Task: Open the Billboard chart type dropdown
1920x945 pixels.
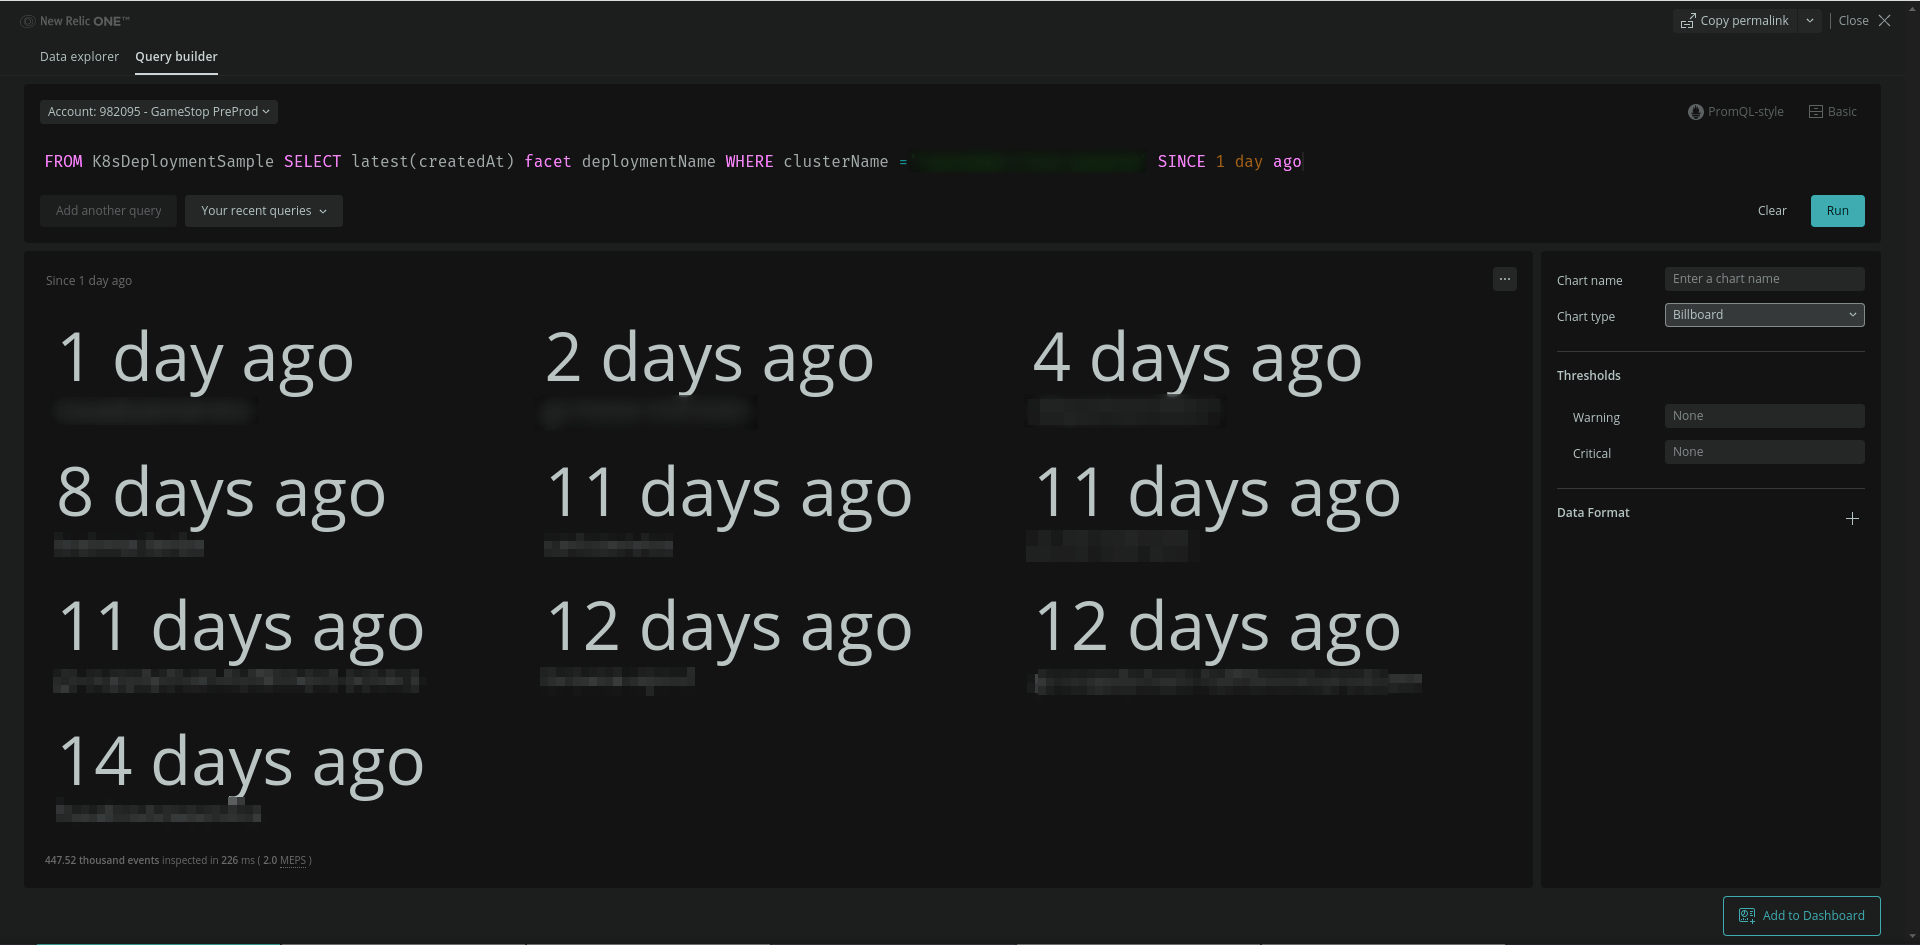Action: pyautogui.click(x=1764, y=315)
